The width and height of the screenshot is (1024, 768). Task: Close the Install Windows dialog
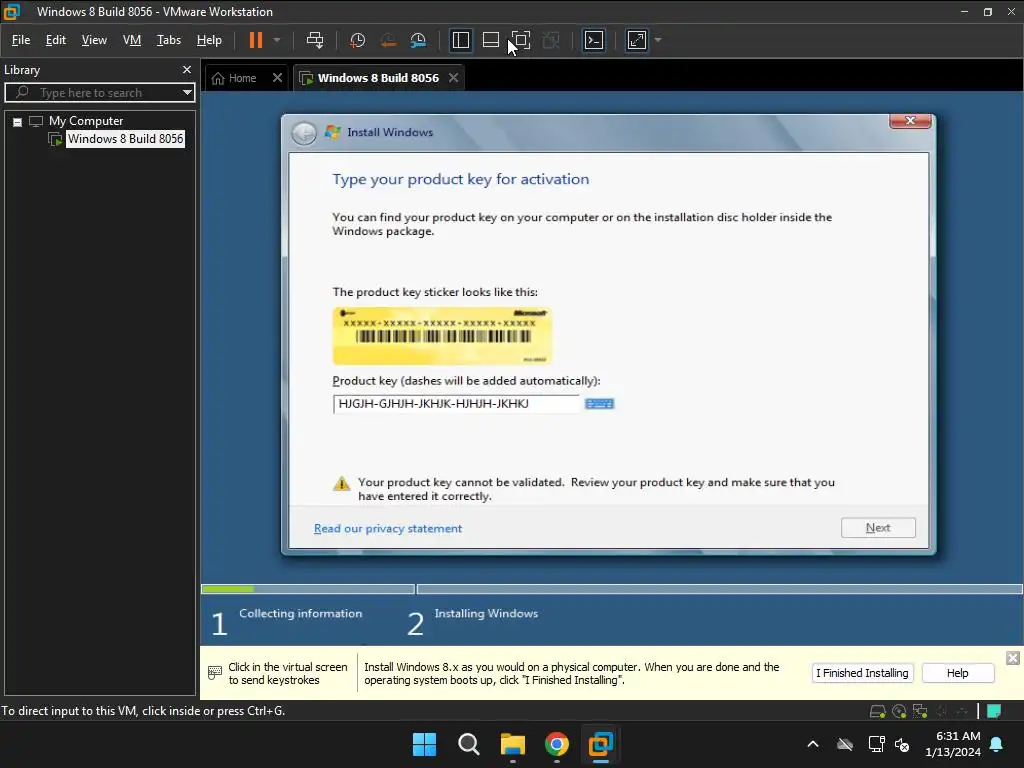coord(910,121)
